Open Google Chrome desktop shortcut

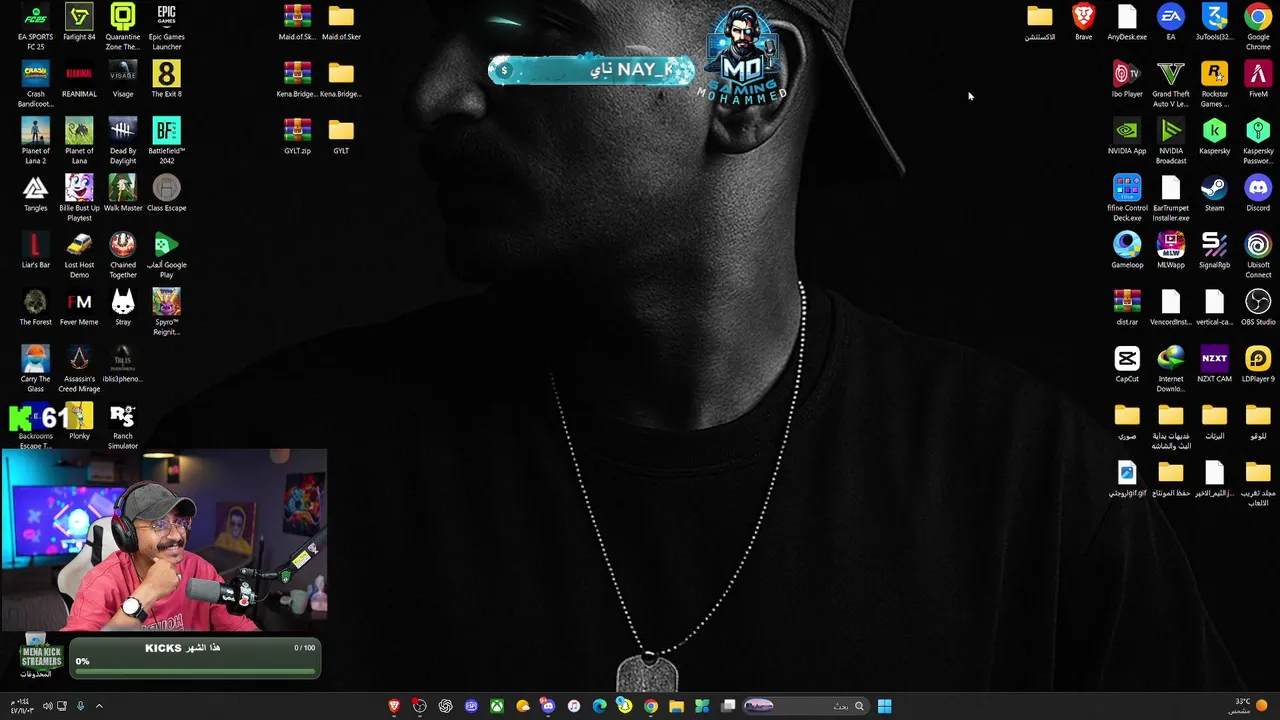pos(1258,27)
